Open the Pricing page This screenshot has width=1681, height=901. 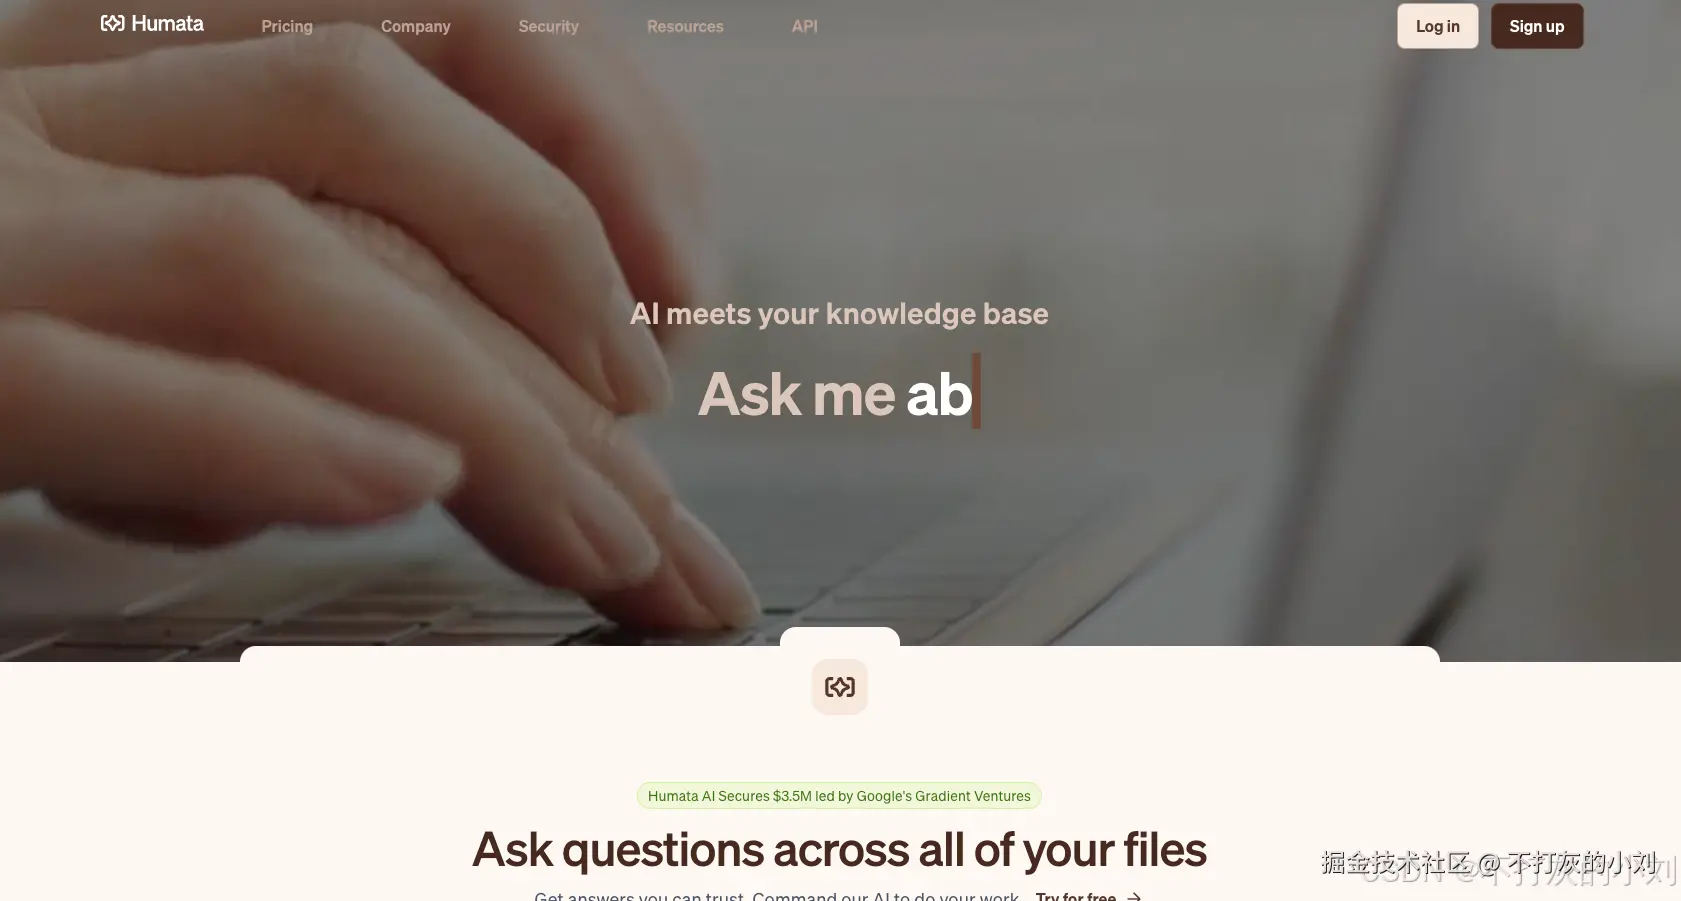287,26
